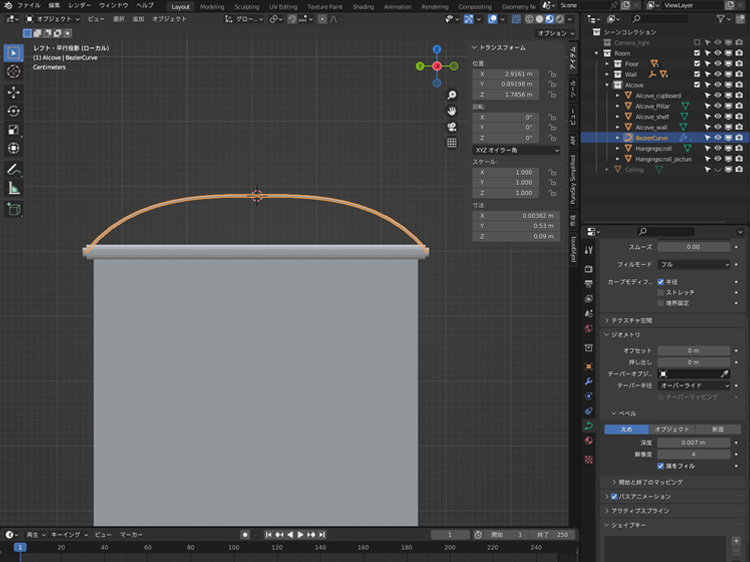Viewport: 750px width, 562px height.
Task: Enable the ストレッチ checkbox
Action: [x=661, y=292]
